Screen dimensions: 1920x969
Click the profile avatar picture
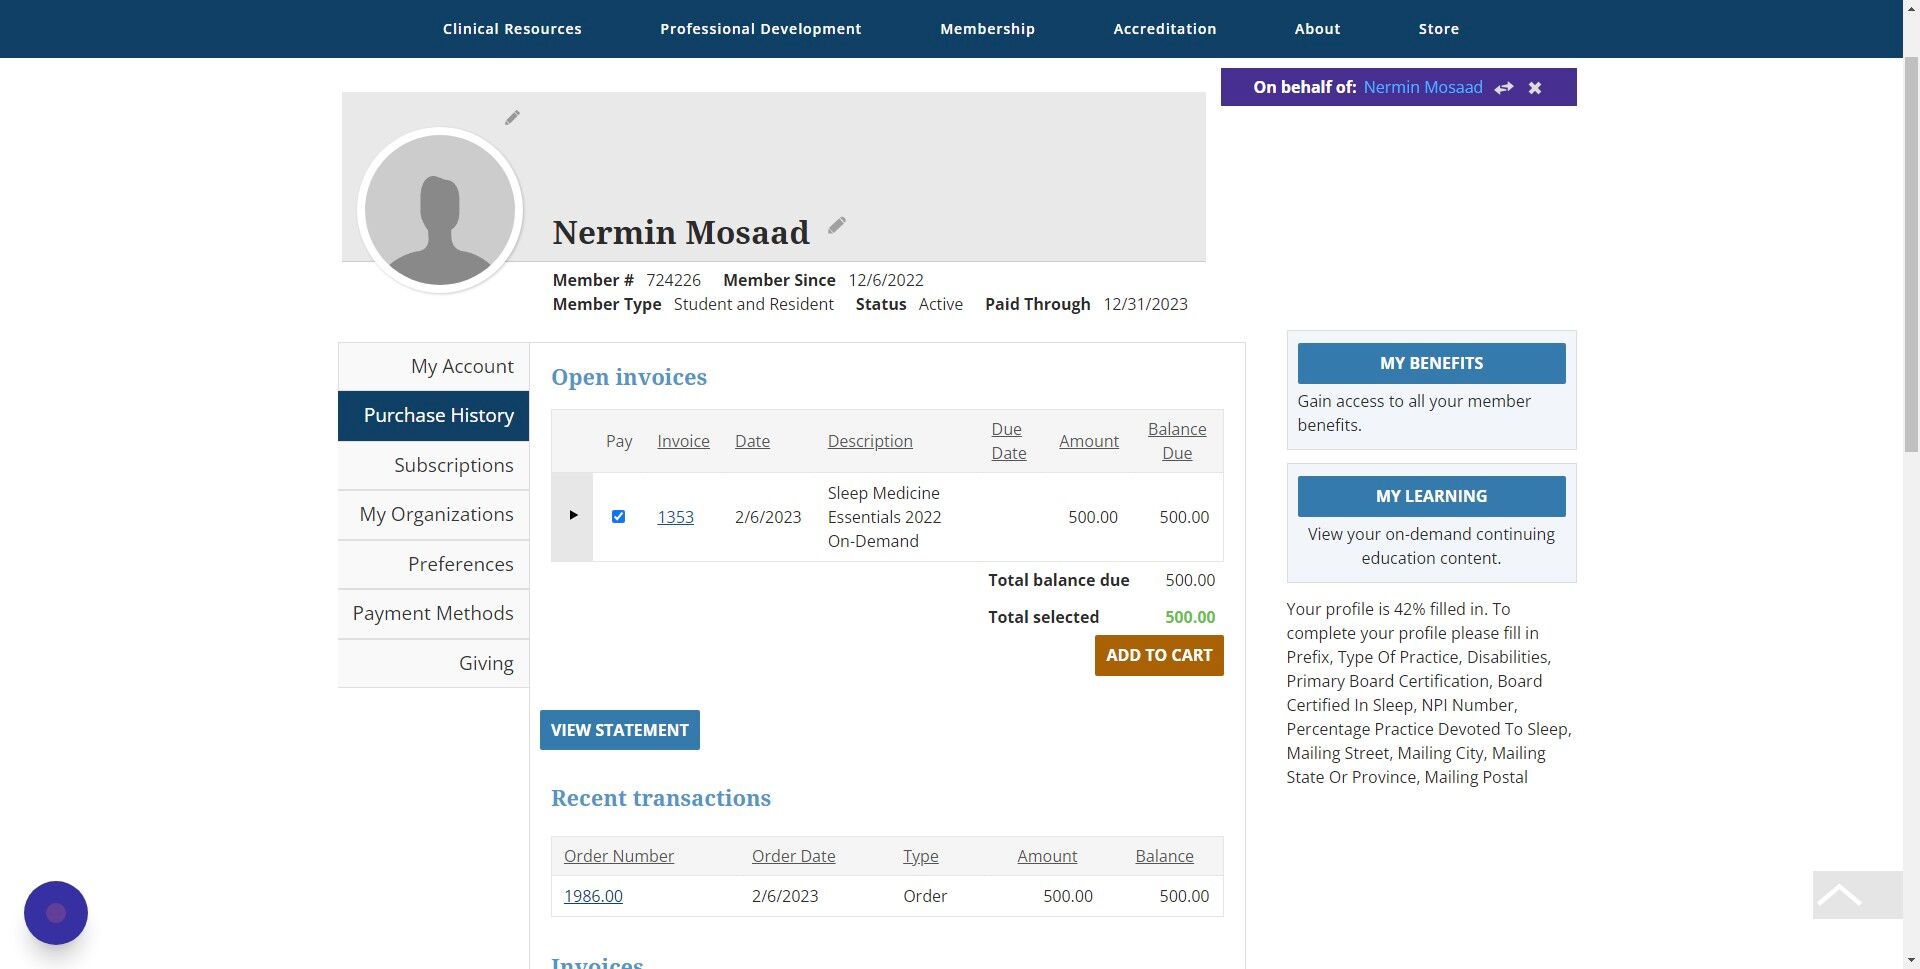[440, 210]
